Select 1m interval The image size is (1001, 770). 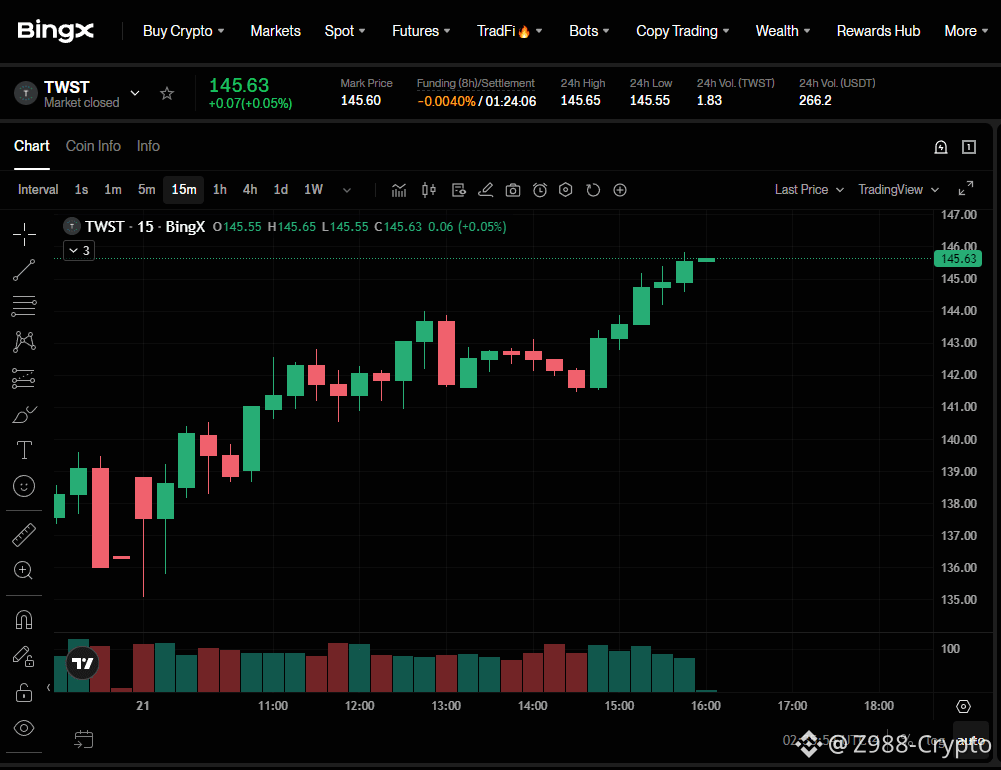(113, 190)
